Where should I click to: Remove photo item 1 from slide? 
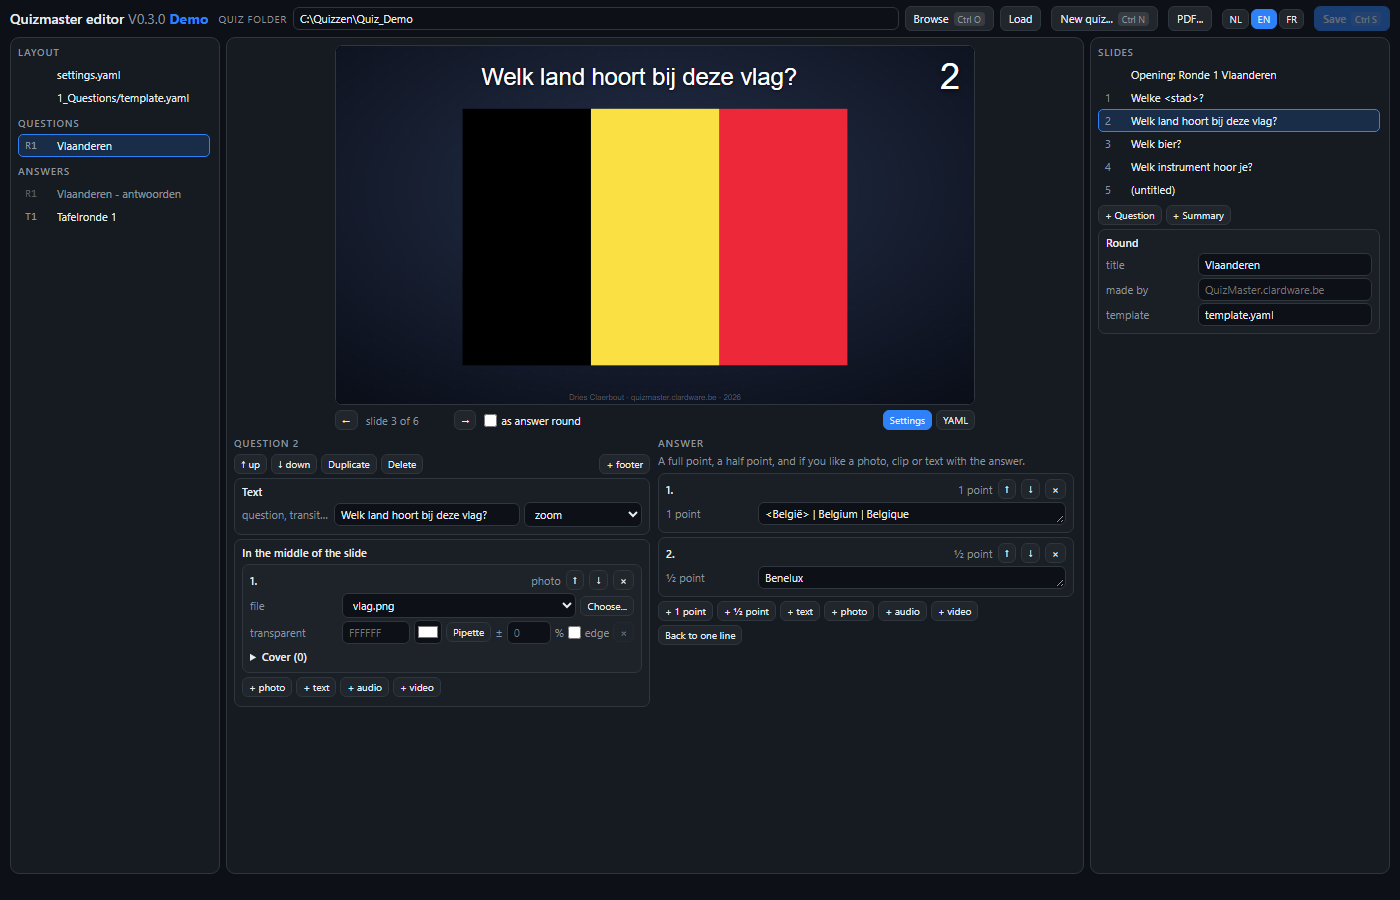(x=623, y=581)
